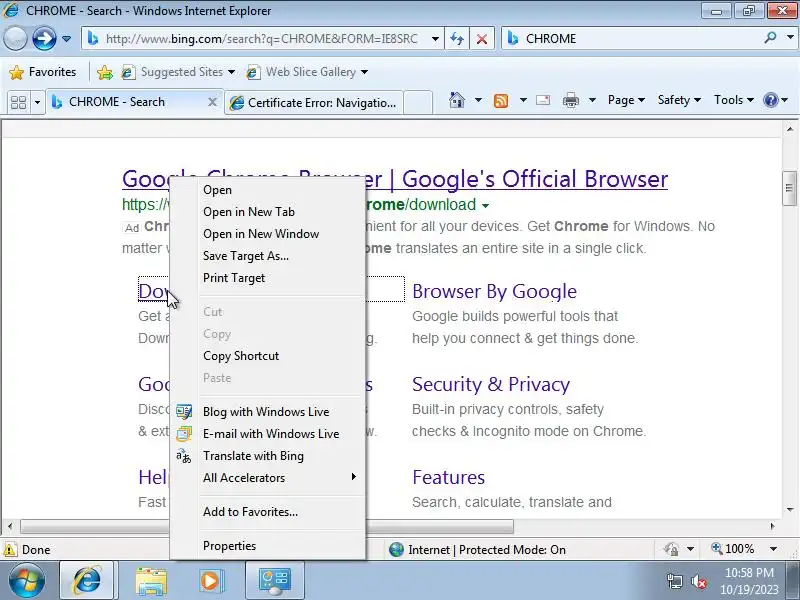Click the Quick Tabs grid icon
Image resolution: width=800 pixels, height=600 pixels.
18,103
